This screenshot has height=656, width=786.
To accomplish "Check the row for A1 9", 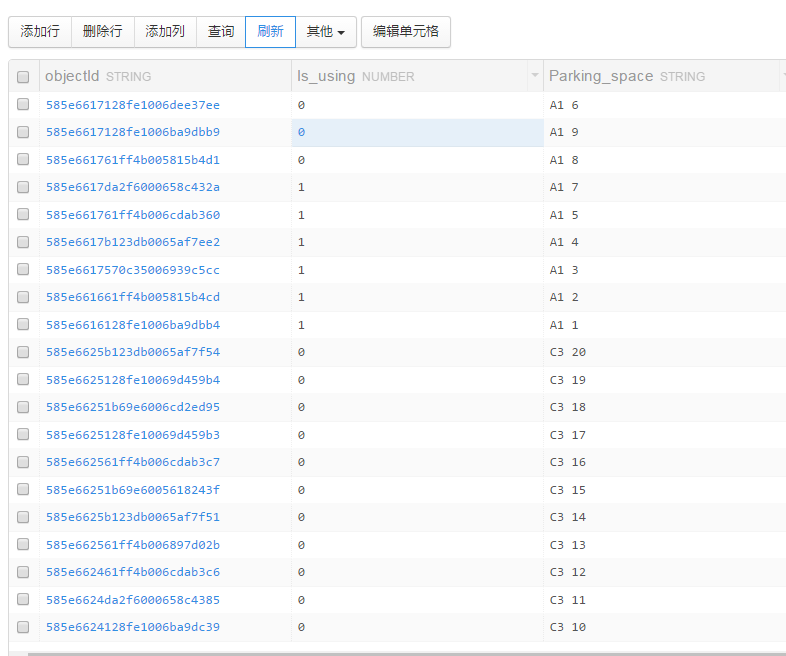I will 23,132.
